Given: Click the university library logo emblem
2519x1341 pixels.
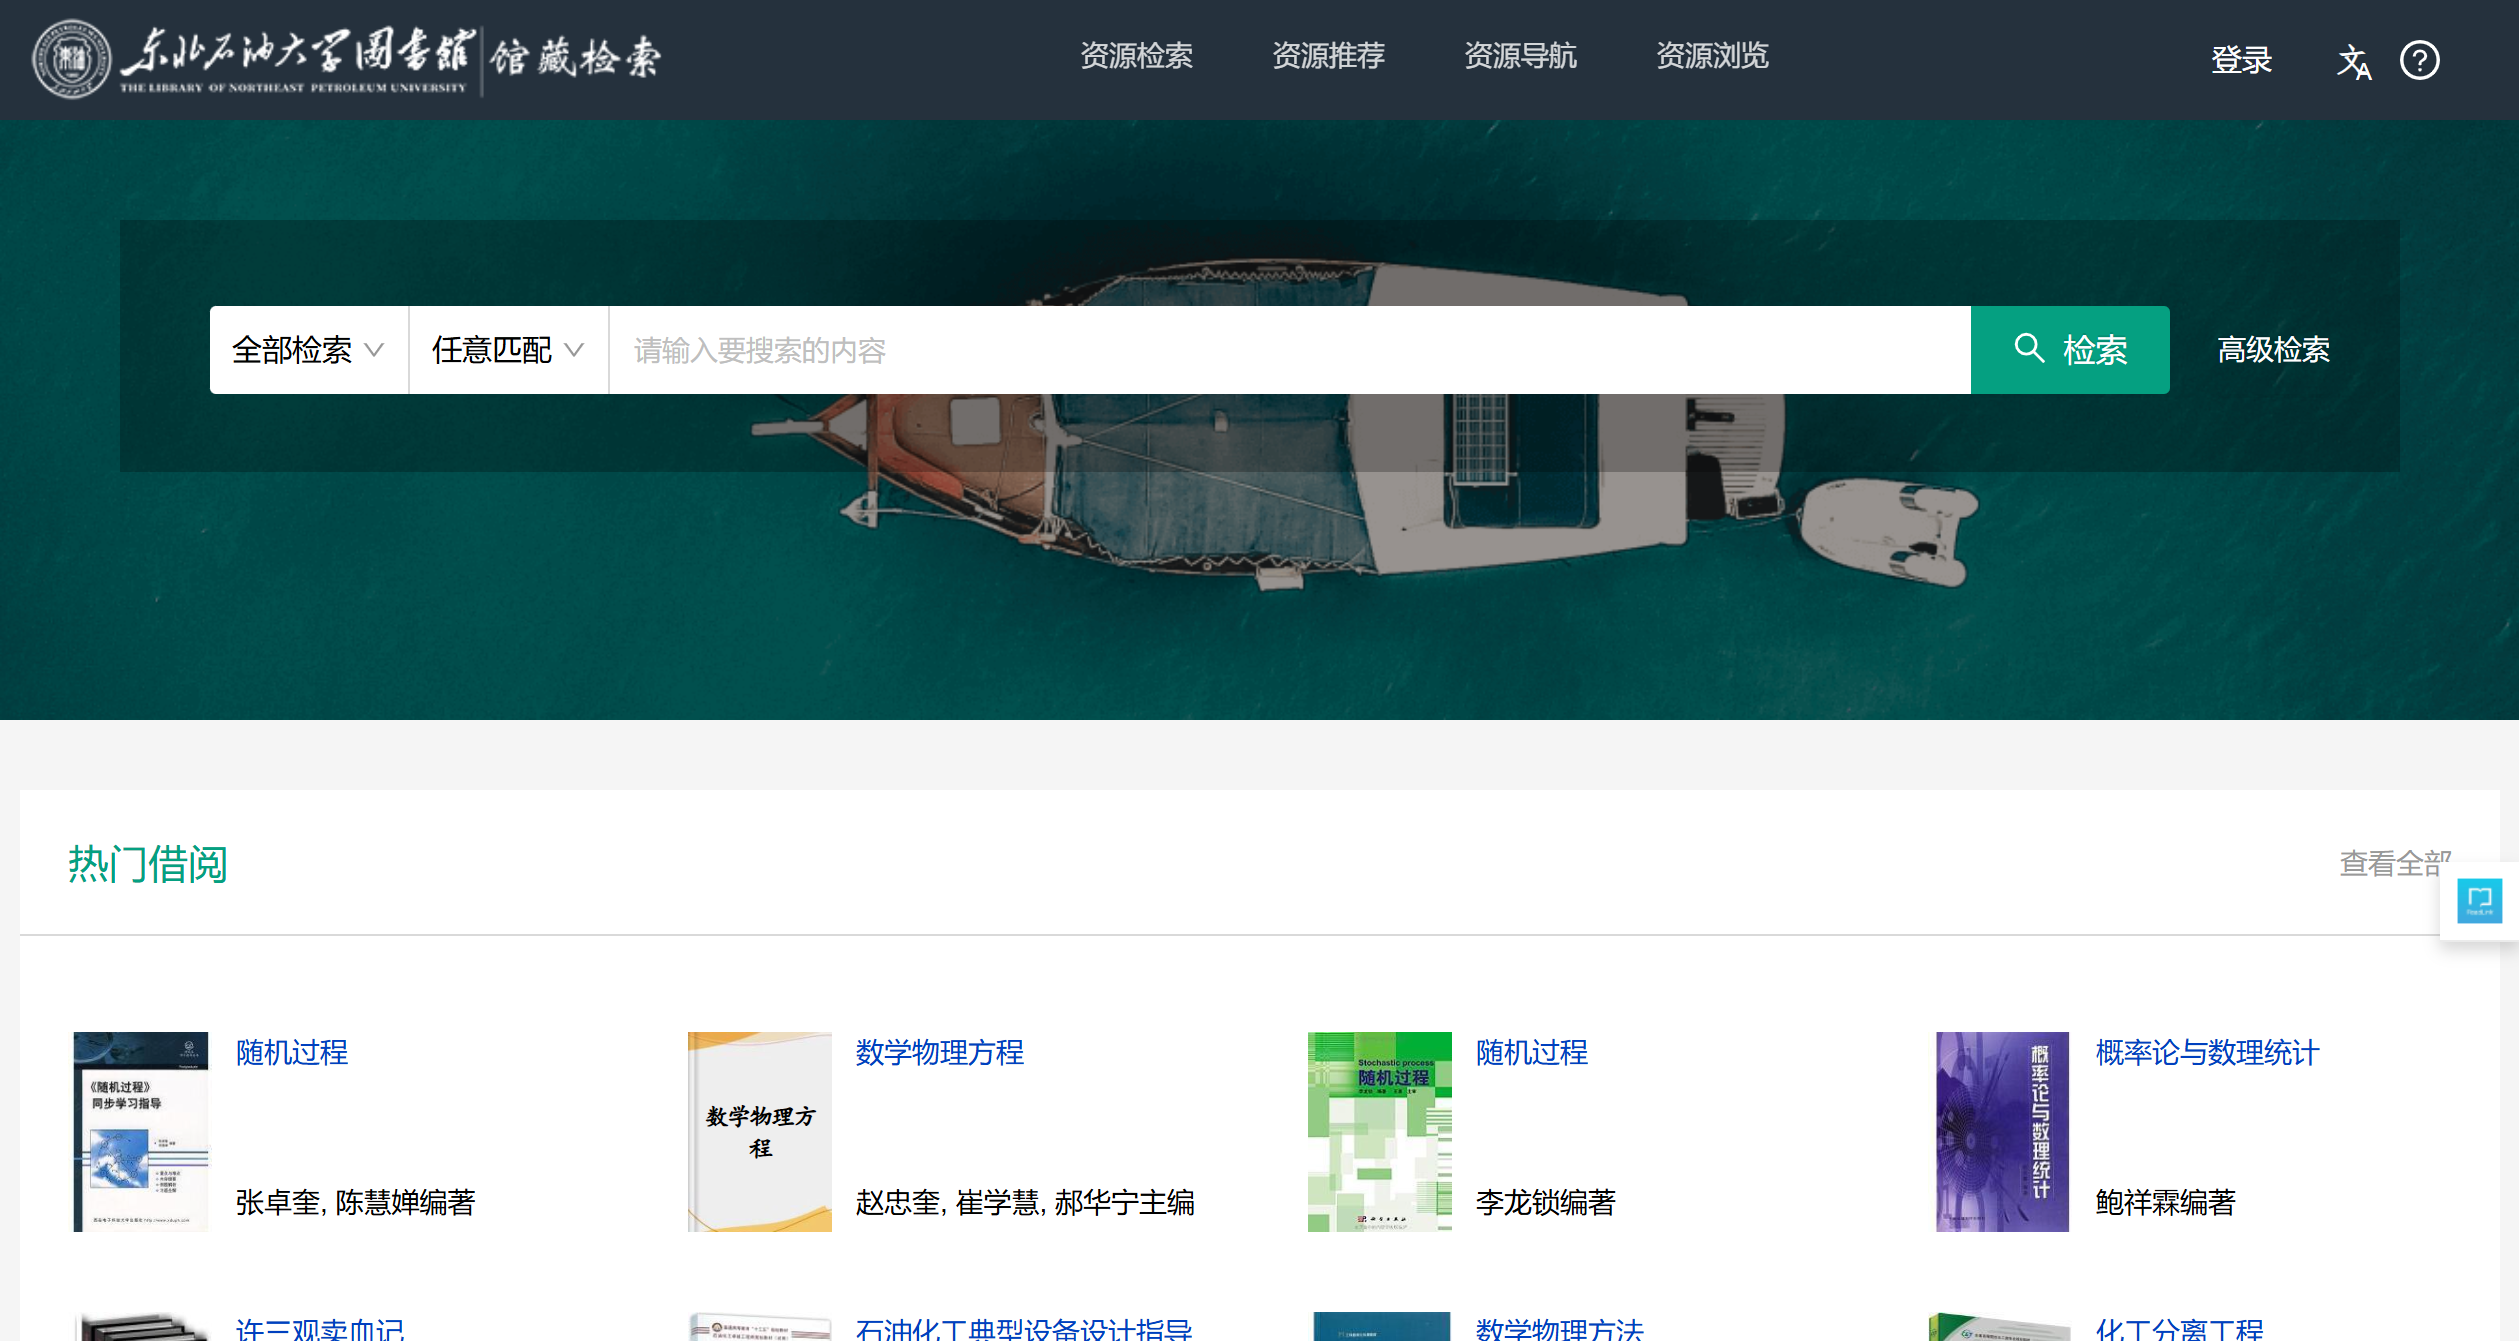Looking at the screenshot, I should tap(71, 59).
